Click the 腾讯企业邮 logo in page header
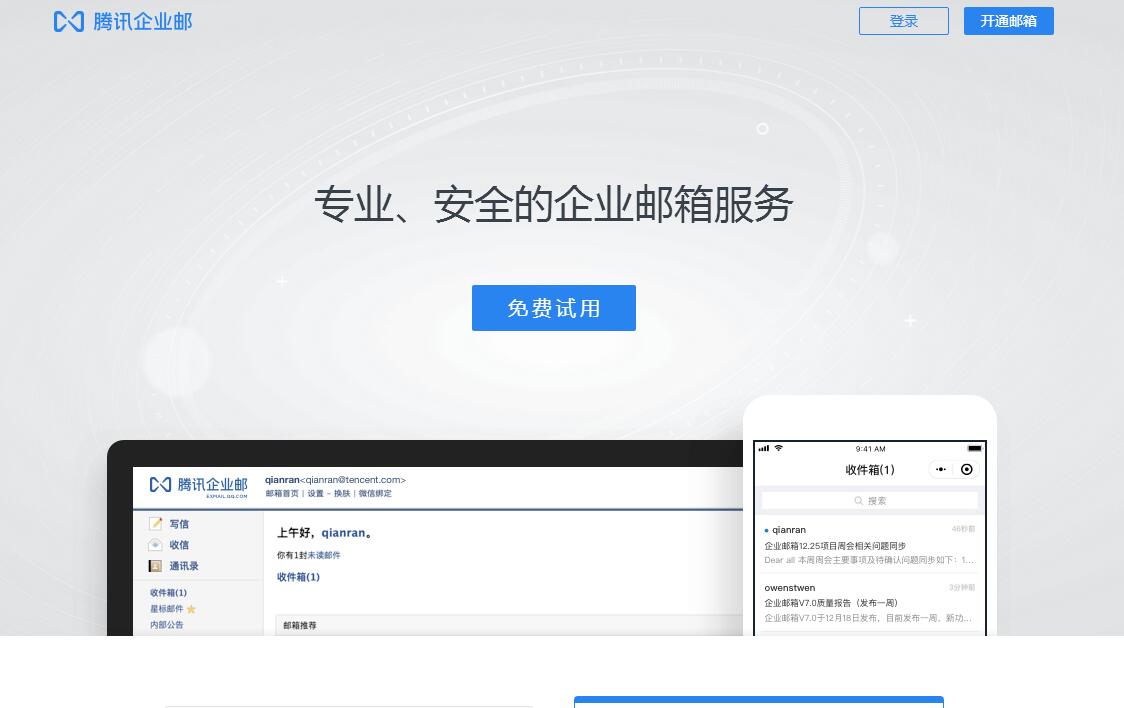Viewport: 1124px width, 708px height. pos(122,21)
